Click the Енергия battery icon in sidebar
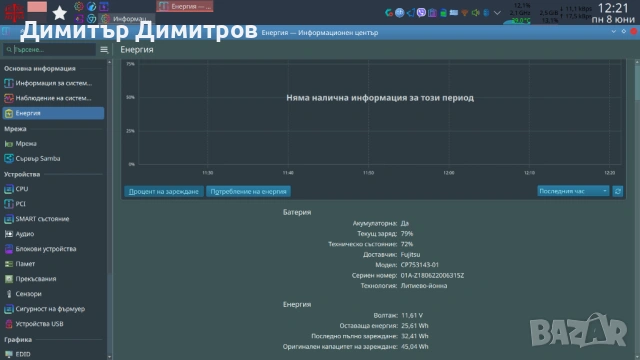 pyautogui.click(x=9, y=113)
